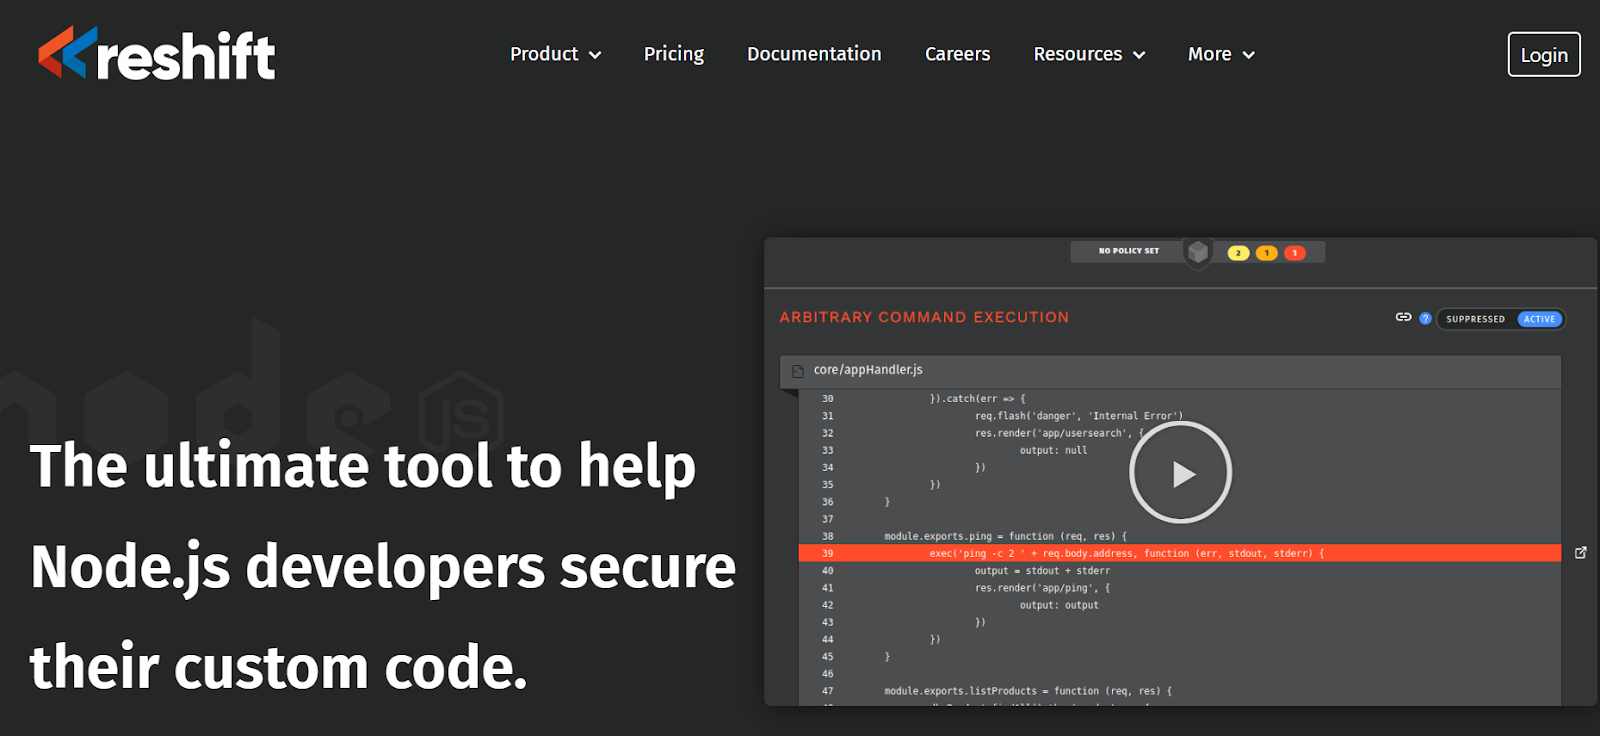Click the module.exports.ping line 38

1005,536
